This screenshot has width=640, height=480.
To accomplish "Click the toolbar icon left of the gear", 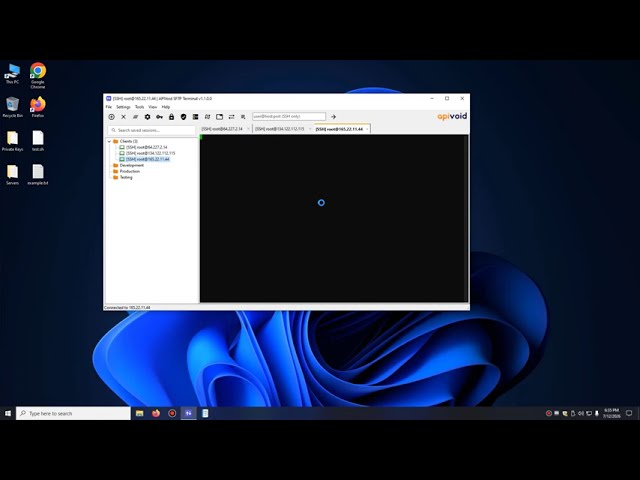I will (135, 117).
